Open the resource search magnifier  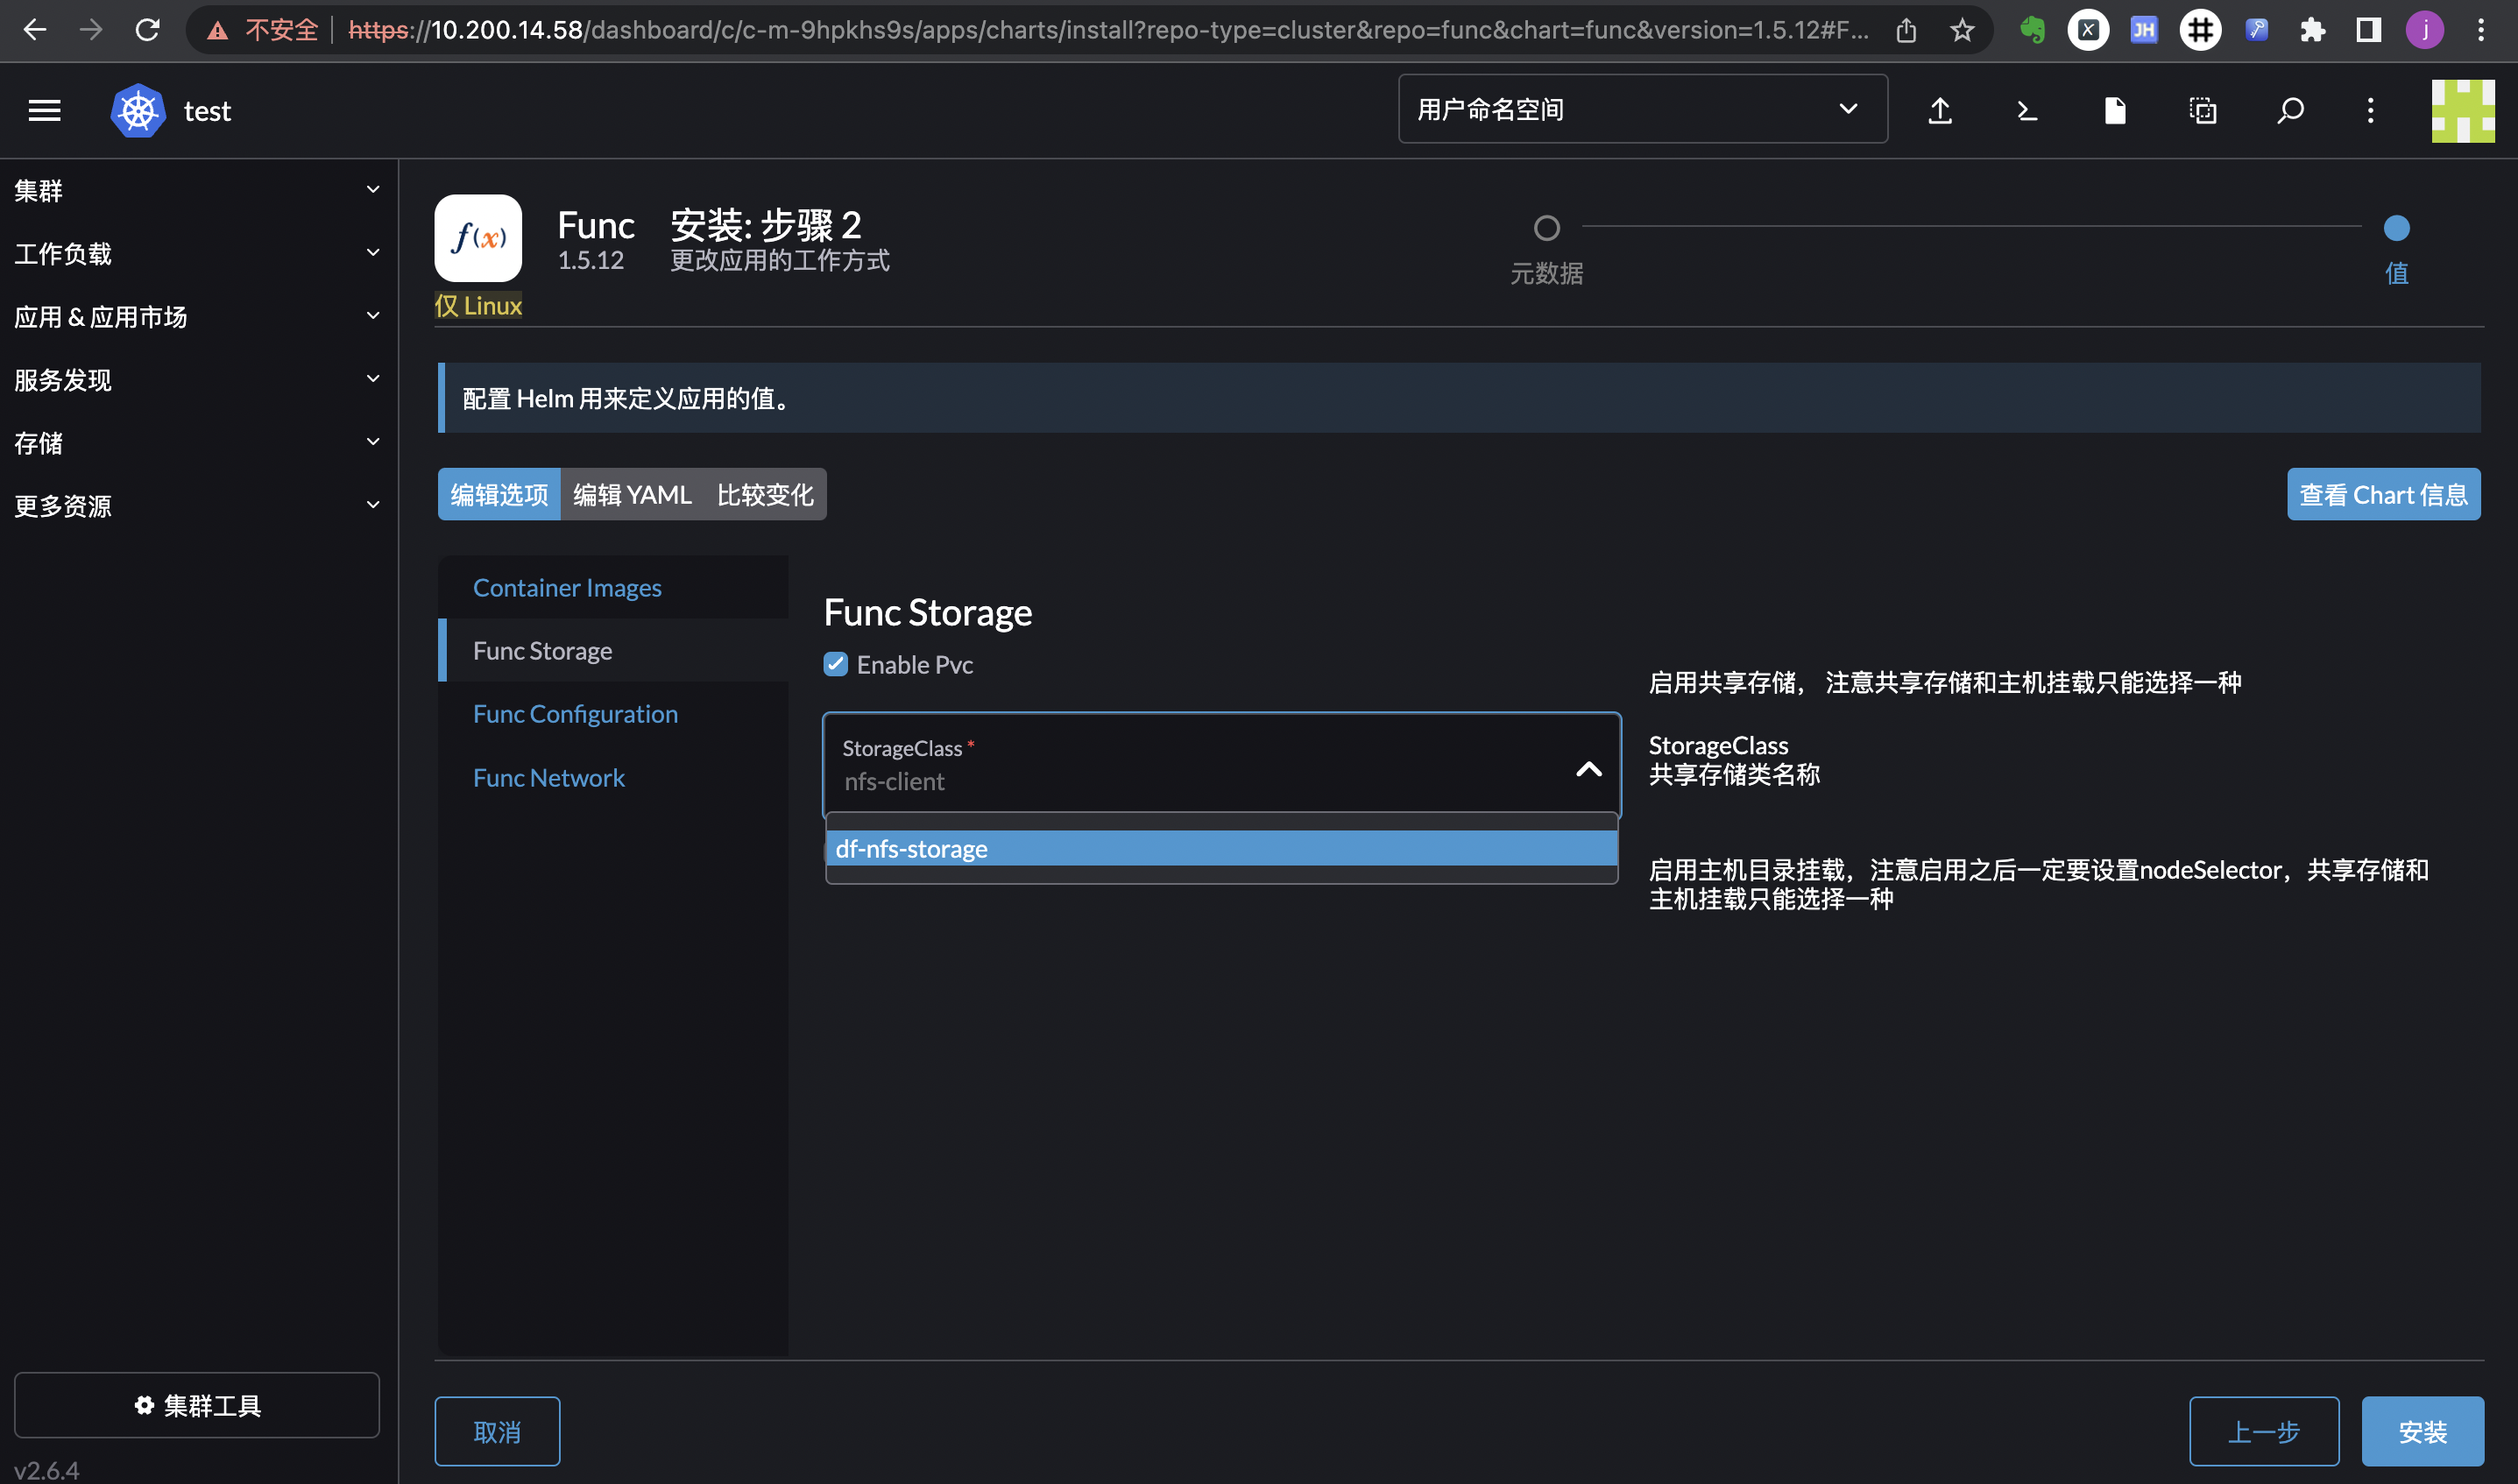click(x=2290, y=110)
